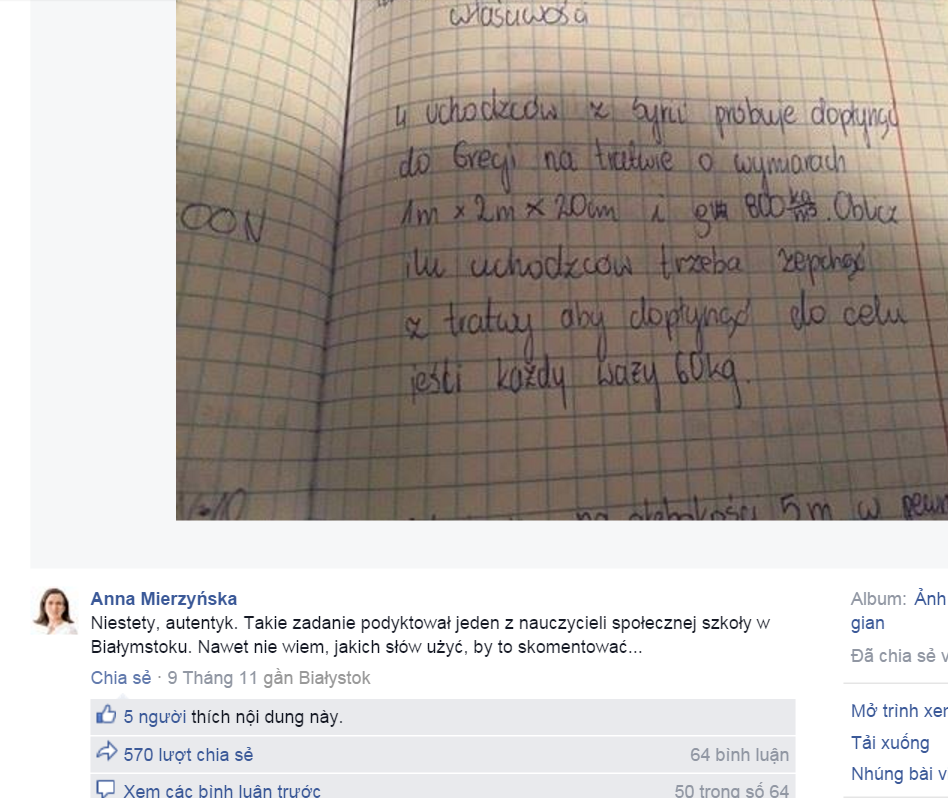Open Anna Mierzyńska profile name link

(x=164, y=598)
